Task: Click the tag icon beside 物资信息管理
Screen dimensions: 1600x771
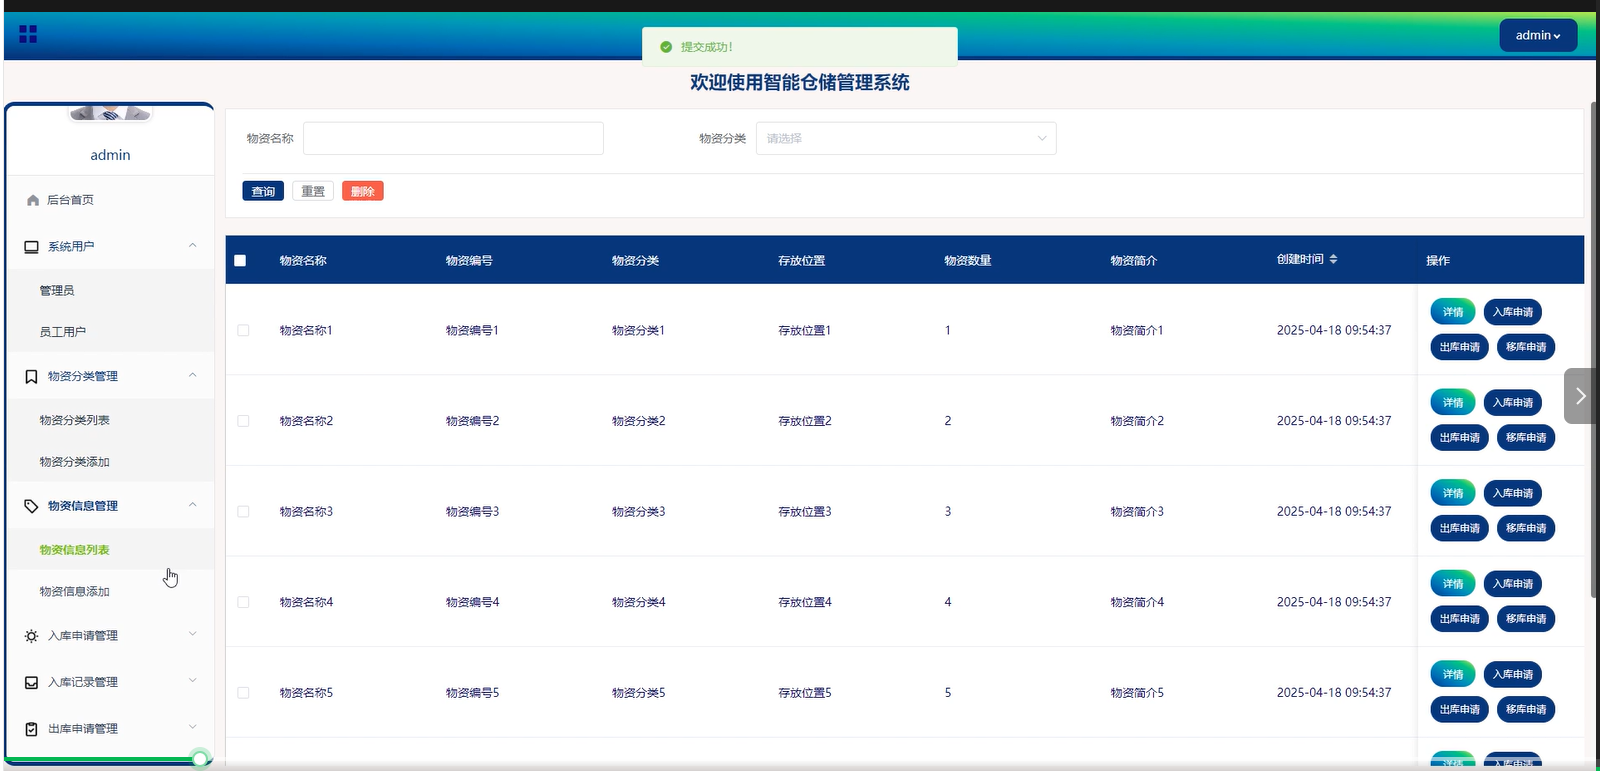Action: click(x=31, y=506)
